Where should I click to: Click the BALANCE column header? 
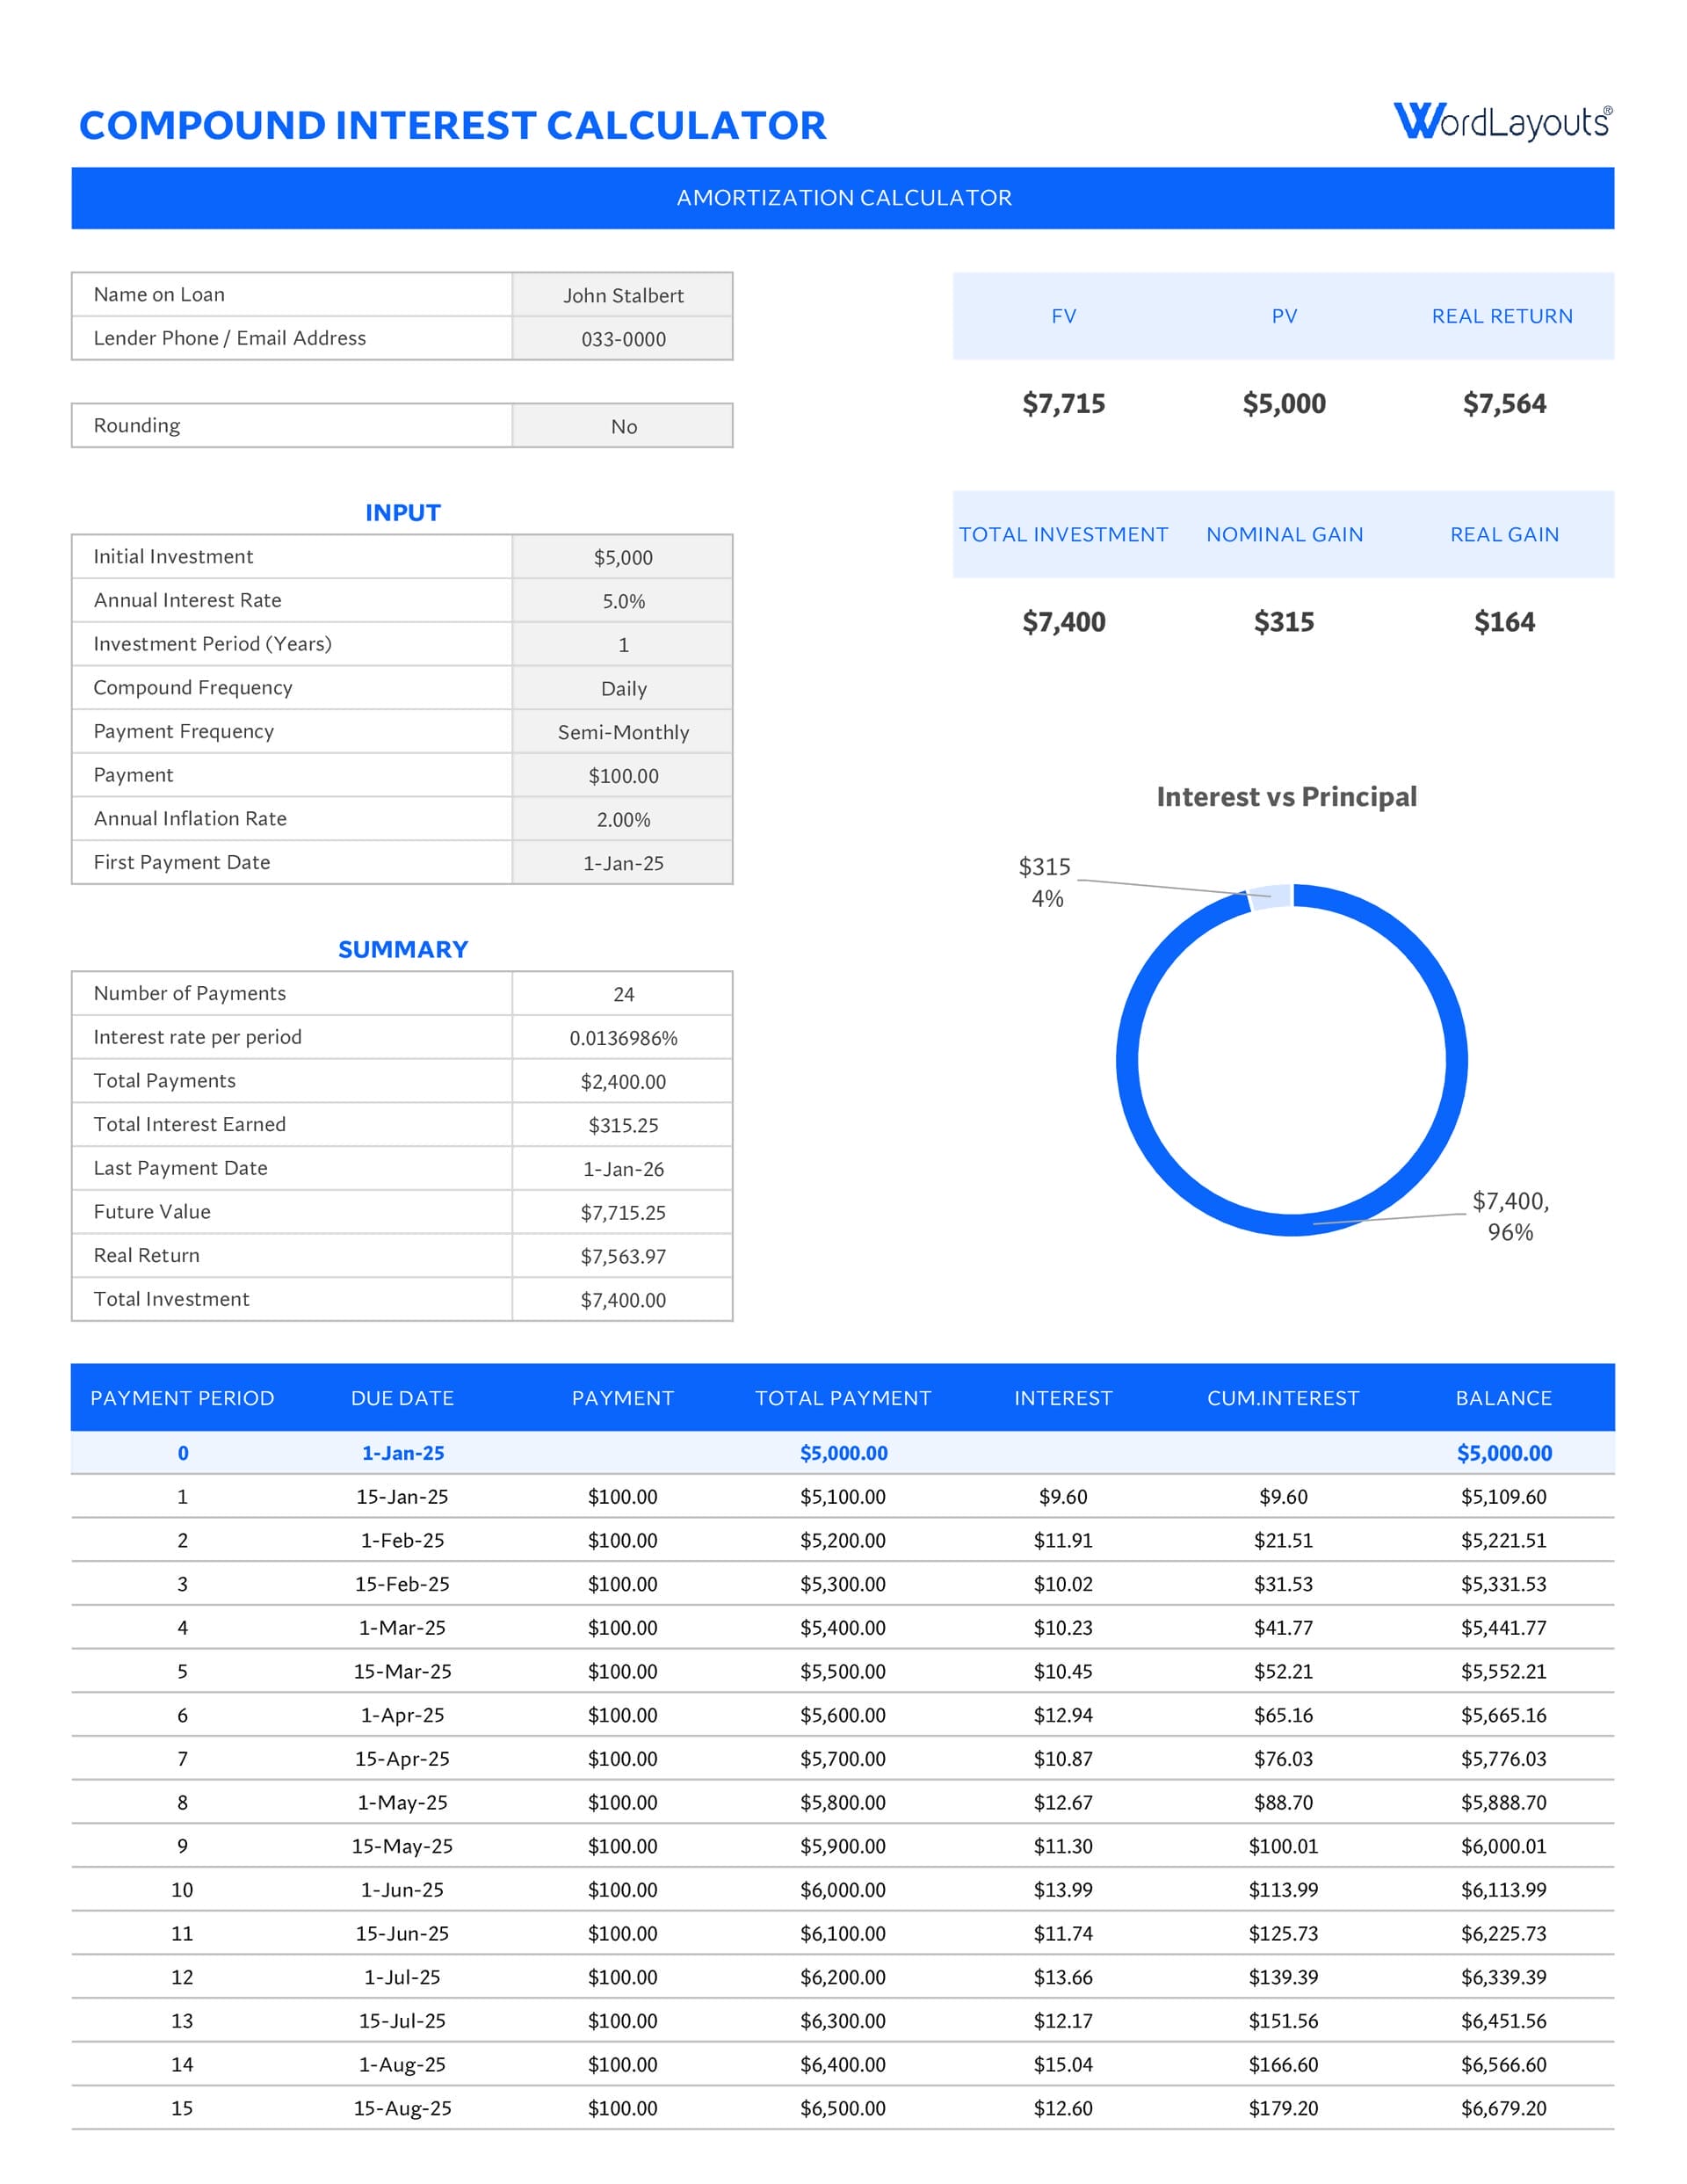tap(1502, 1398)
